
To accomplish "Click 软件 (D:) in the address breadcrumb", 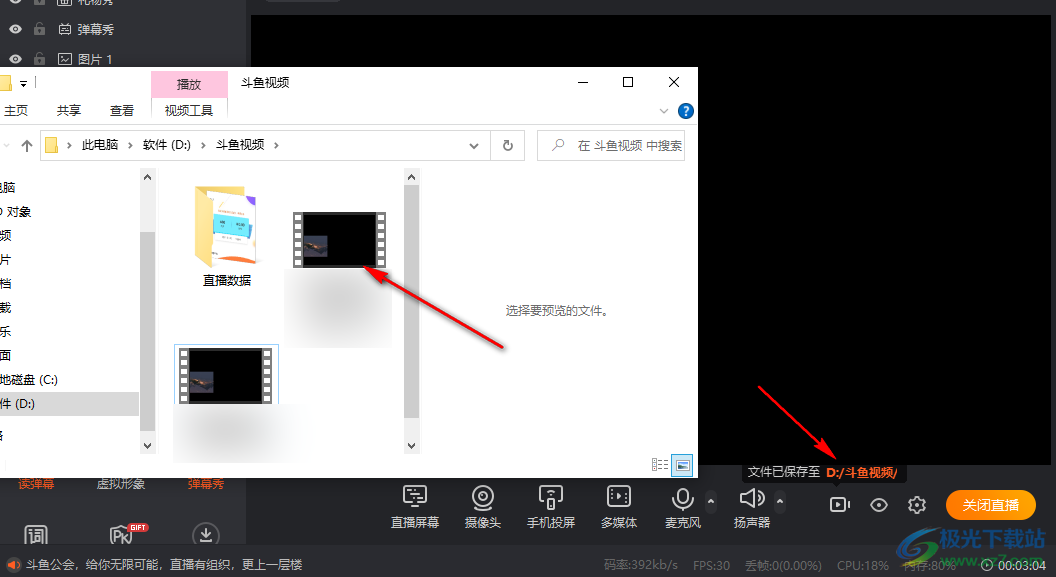I will click(167, 145).
